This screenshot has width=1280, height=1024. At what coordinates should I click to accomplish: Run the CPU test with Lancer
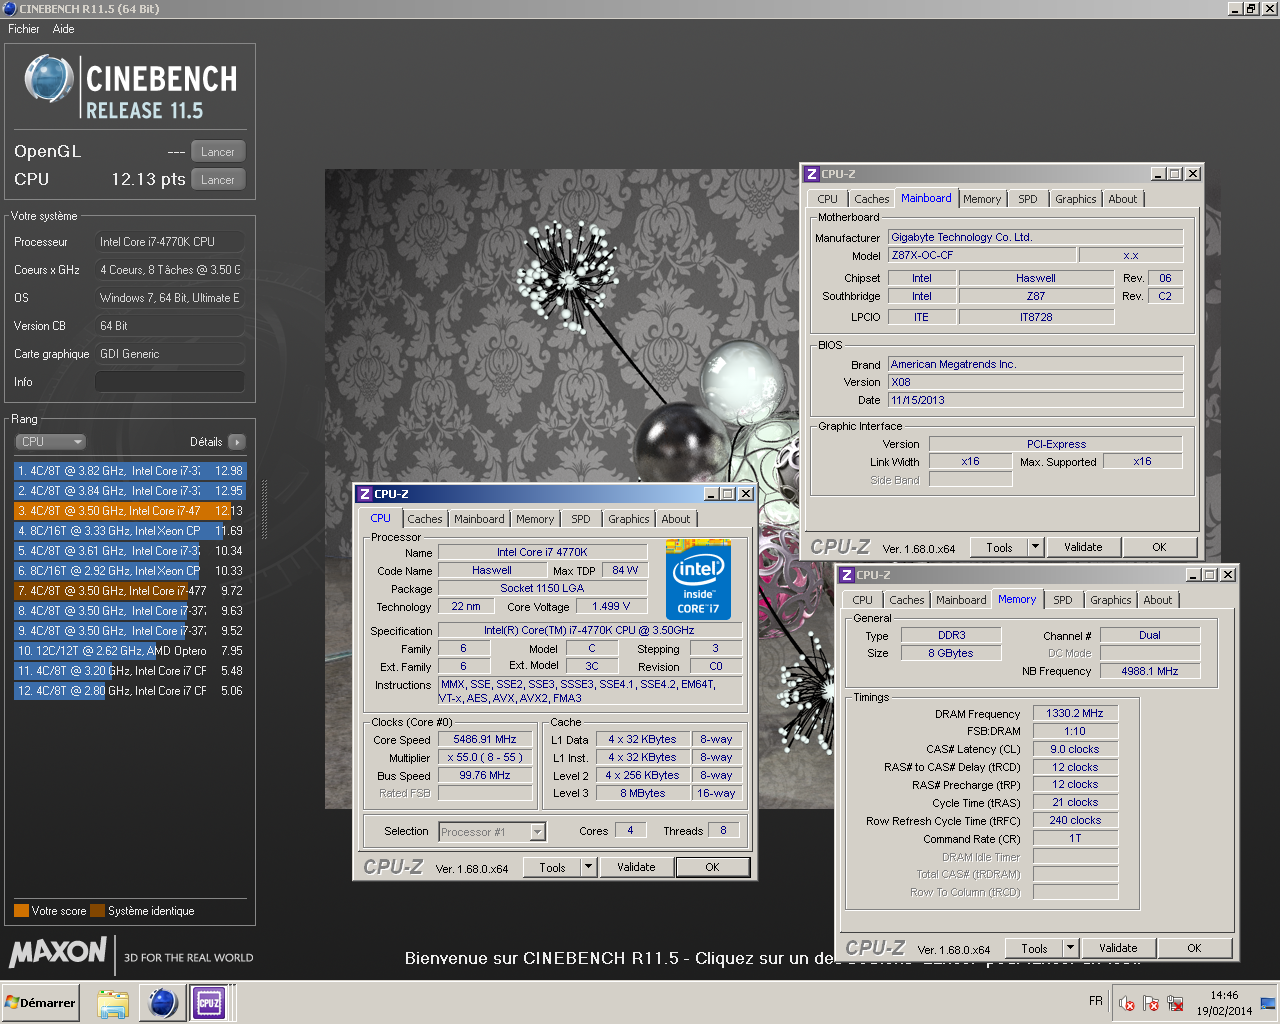click(x=218, y=180)
